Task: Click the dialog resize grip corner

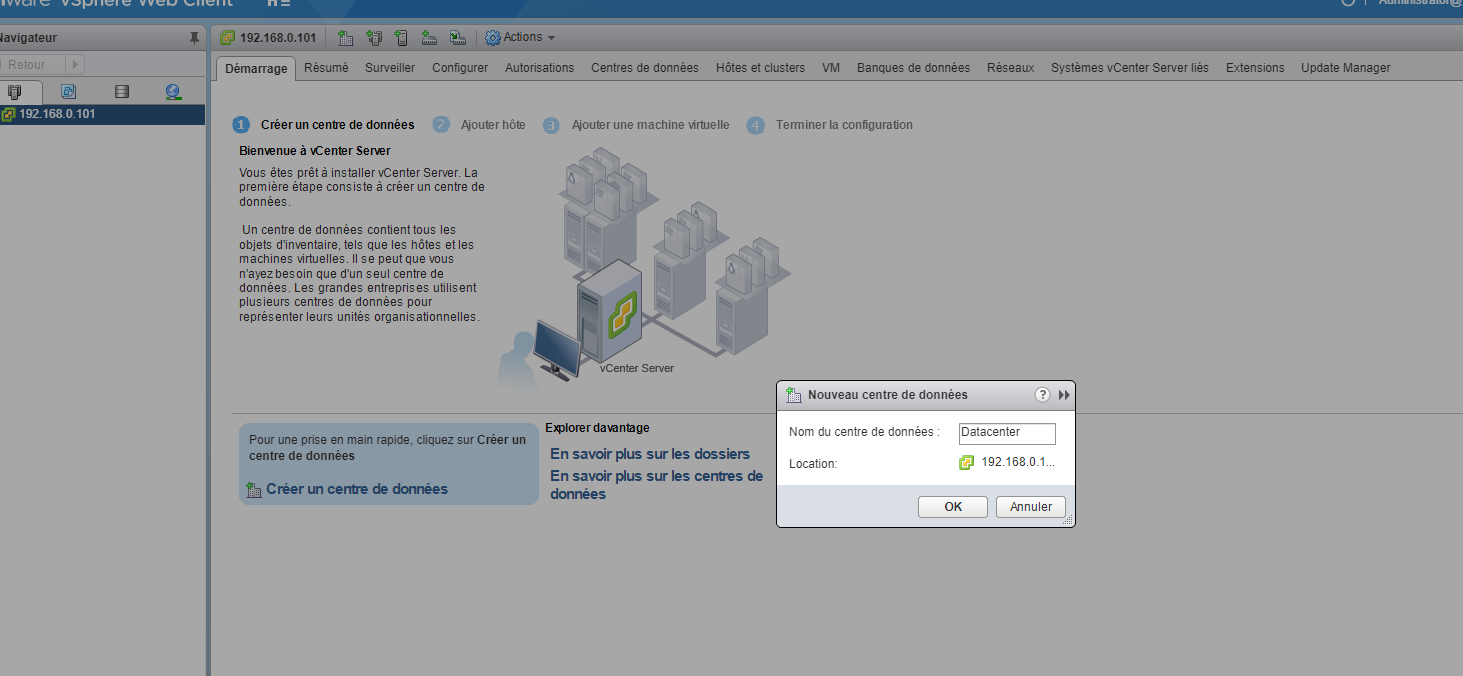Action: click(1067, 520)
